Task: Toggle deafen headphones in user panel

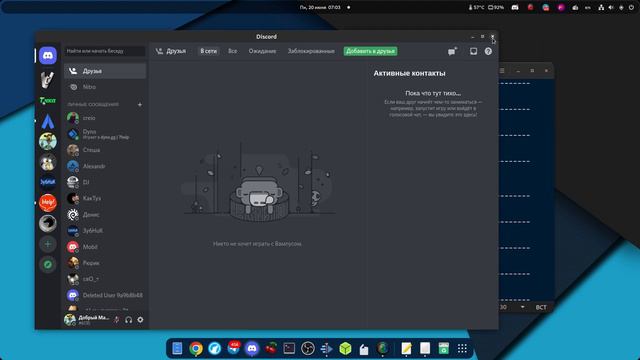Action: 129,320
